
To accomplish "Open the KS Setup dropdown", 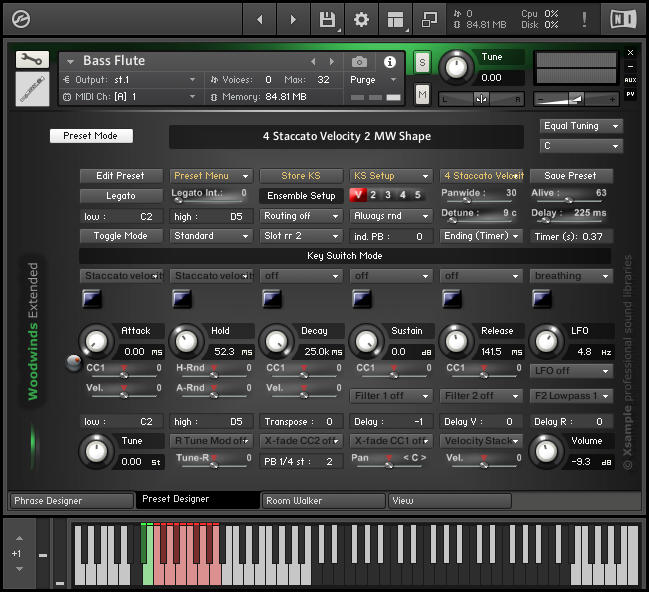I will click(x=391, y=176).
